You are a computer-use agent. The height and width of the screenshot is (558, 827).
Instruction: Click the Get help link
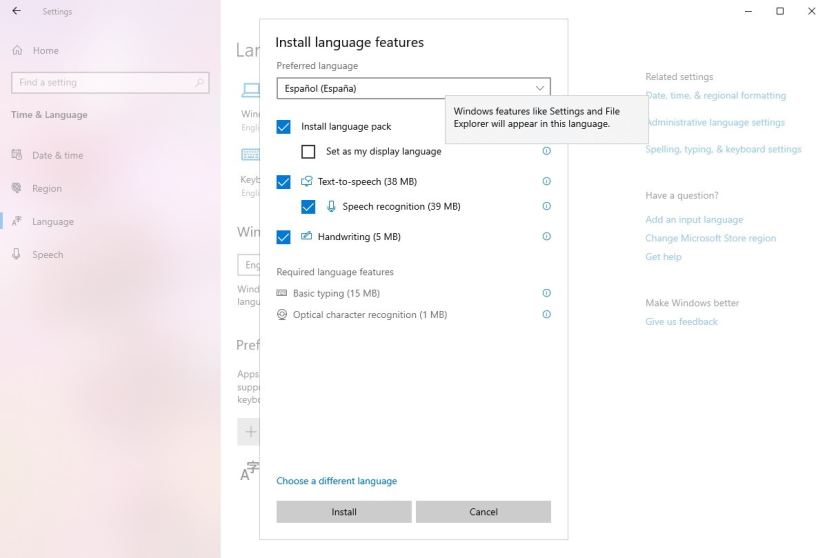(x=663, y=257)
